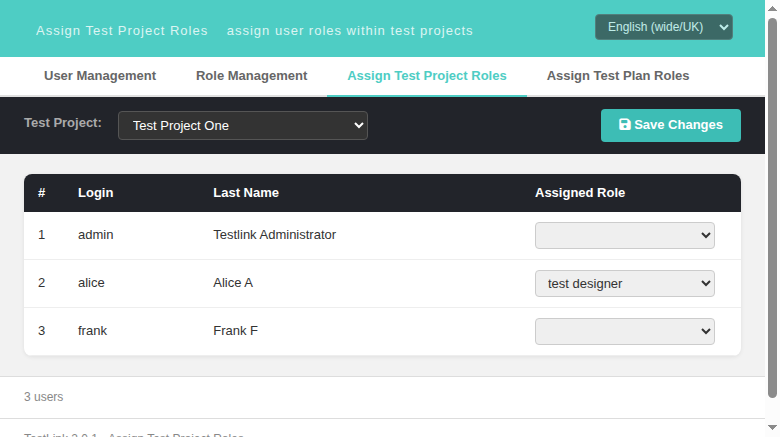
Task: Click the Alice A name cell
Action: click(x=233, y=283)
